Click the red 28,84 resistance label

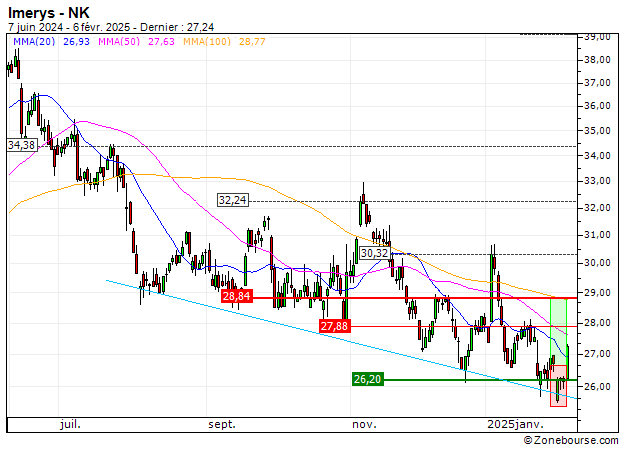click(x=237, y=296)
